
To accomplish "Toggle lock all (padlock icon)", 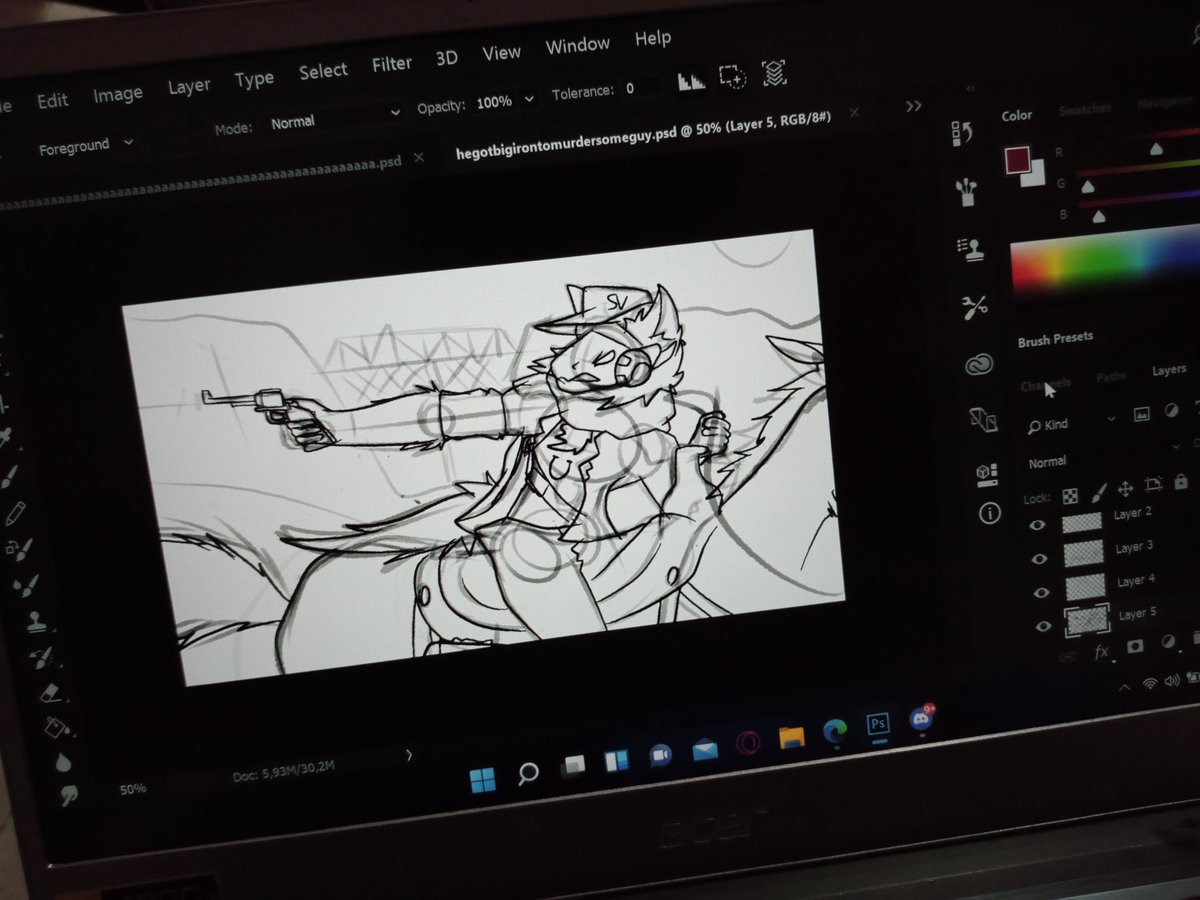I will [x=1180, y=483].
